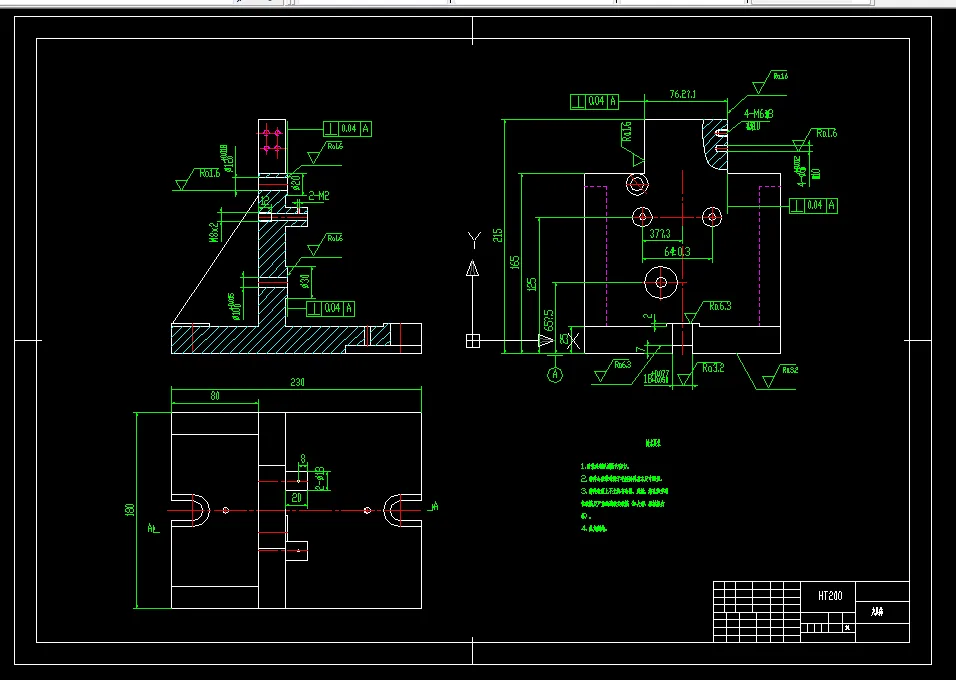The width and height of the screenshot is (956, 680).
Task: Select the 65 toleranced vertical dimension
Action: [549, 321]
